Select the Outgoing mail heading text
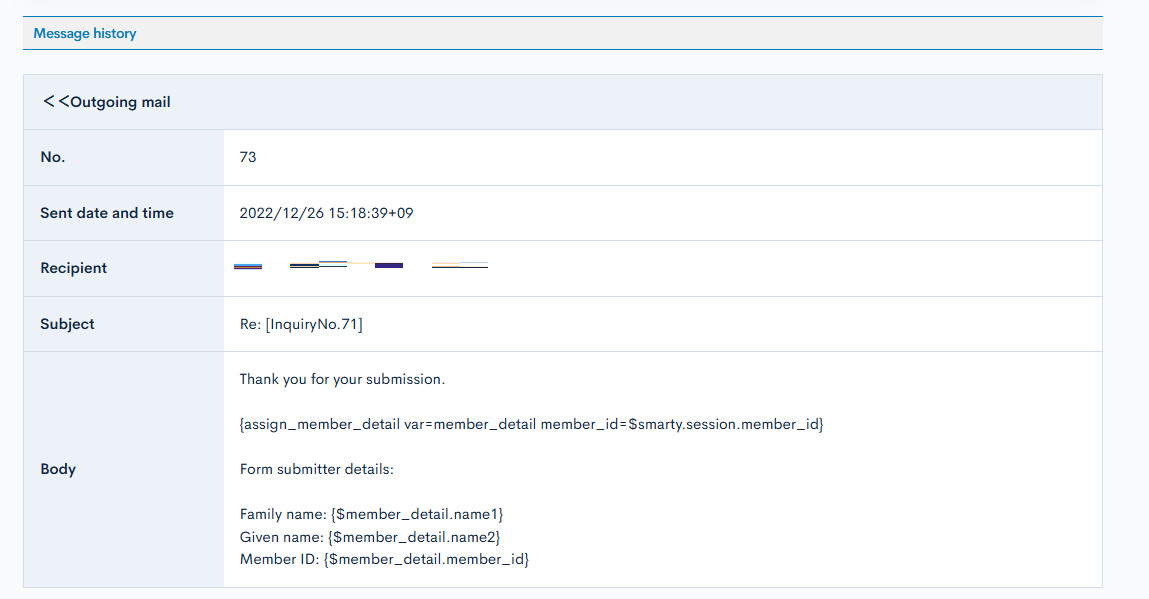The height and width of the screenshot is (599, 1149). [x=120, y=102]
